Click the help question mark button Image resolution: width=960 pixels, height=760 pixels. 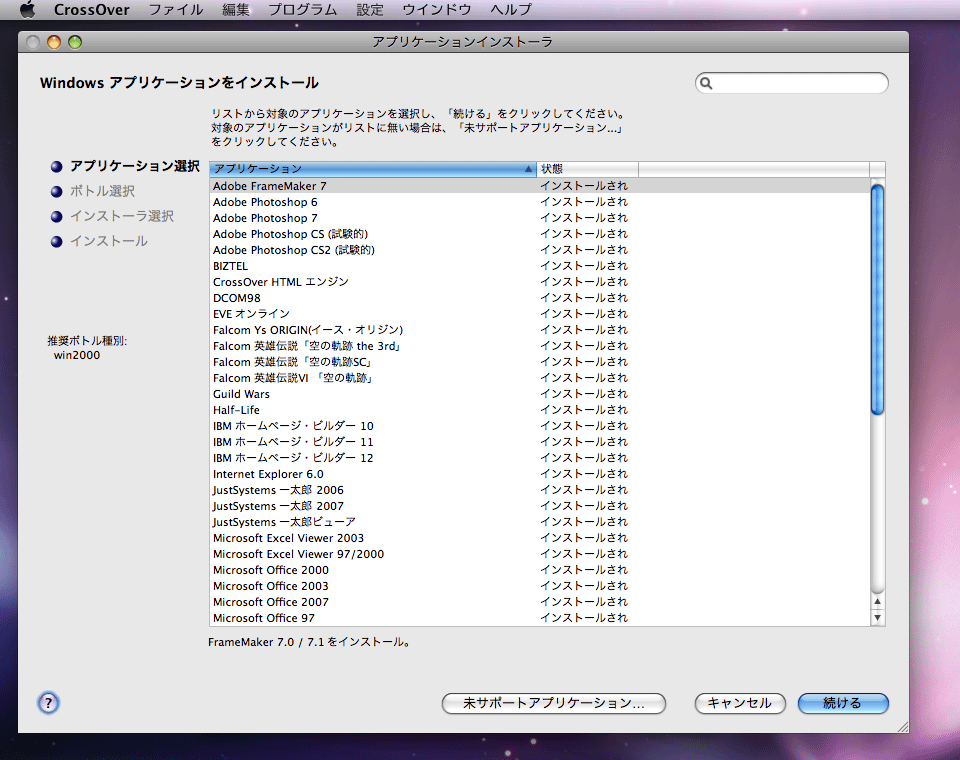coord(48,702)
